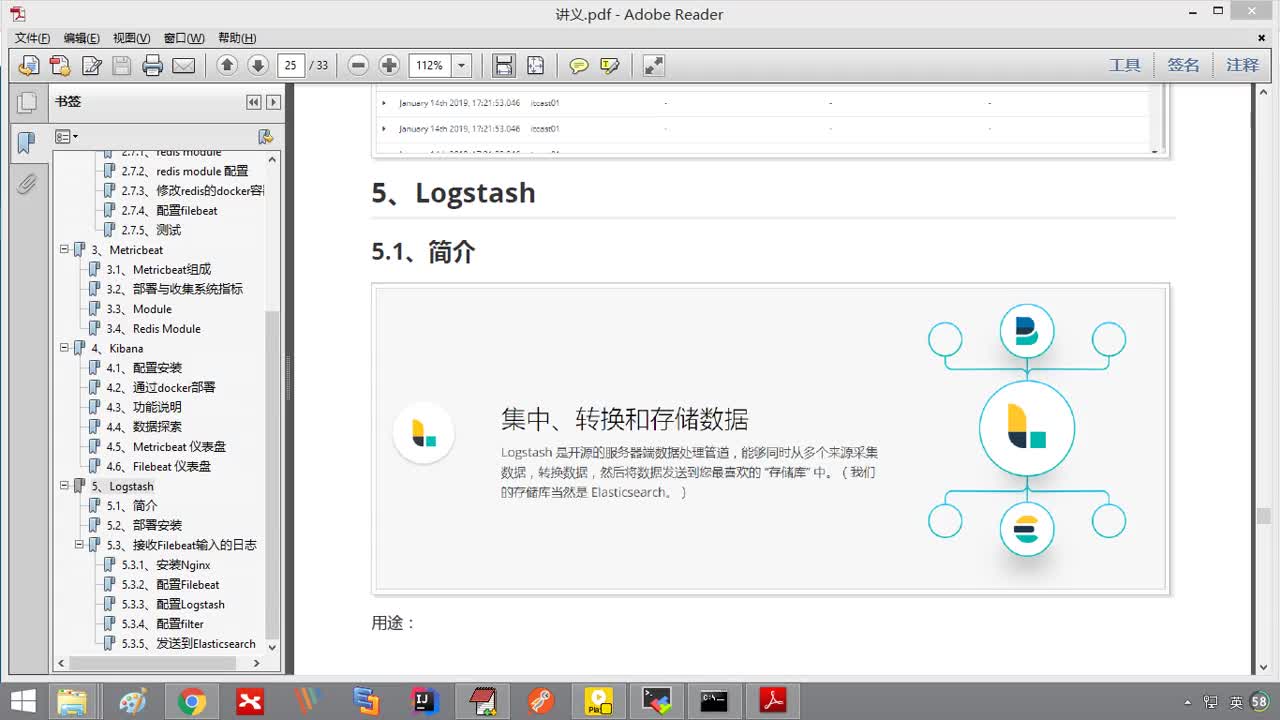Select the highlight text tool
Viewport: 1280px width, 720px height.
click(x=610, y=66)
